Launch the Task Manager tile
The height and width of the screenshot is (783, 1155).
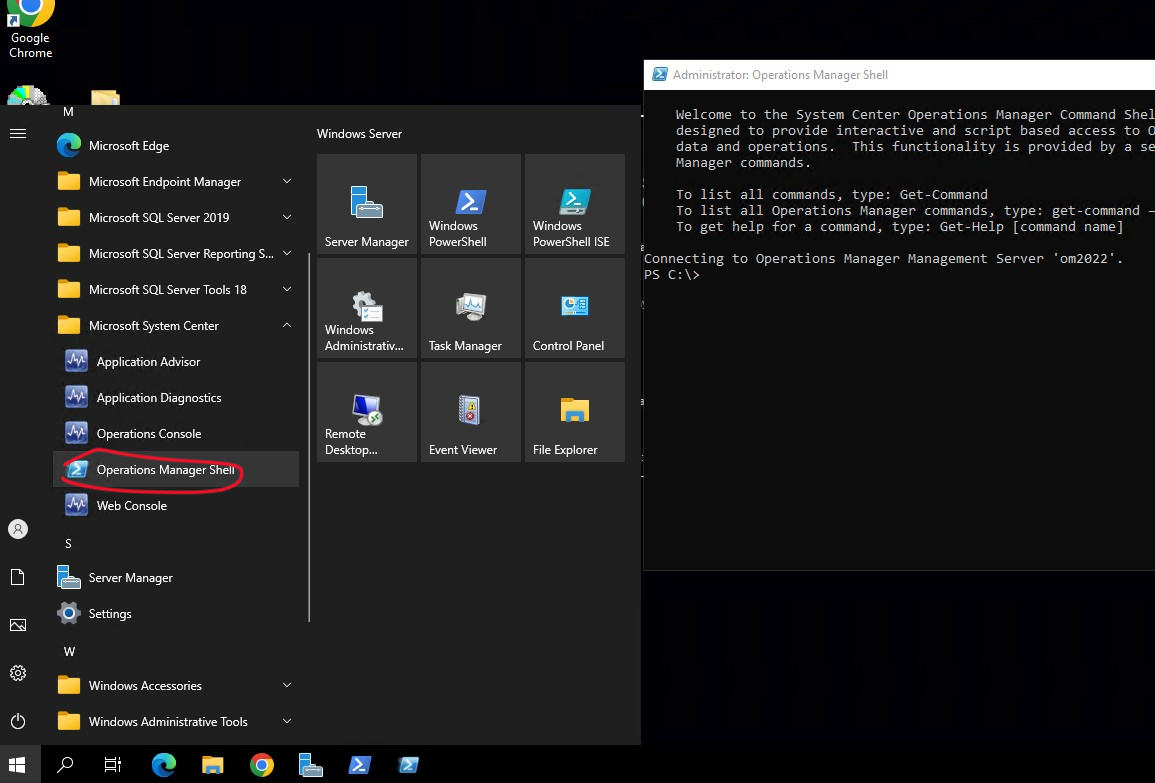471,308
